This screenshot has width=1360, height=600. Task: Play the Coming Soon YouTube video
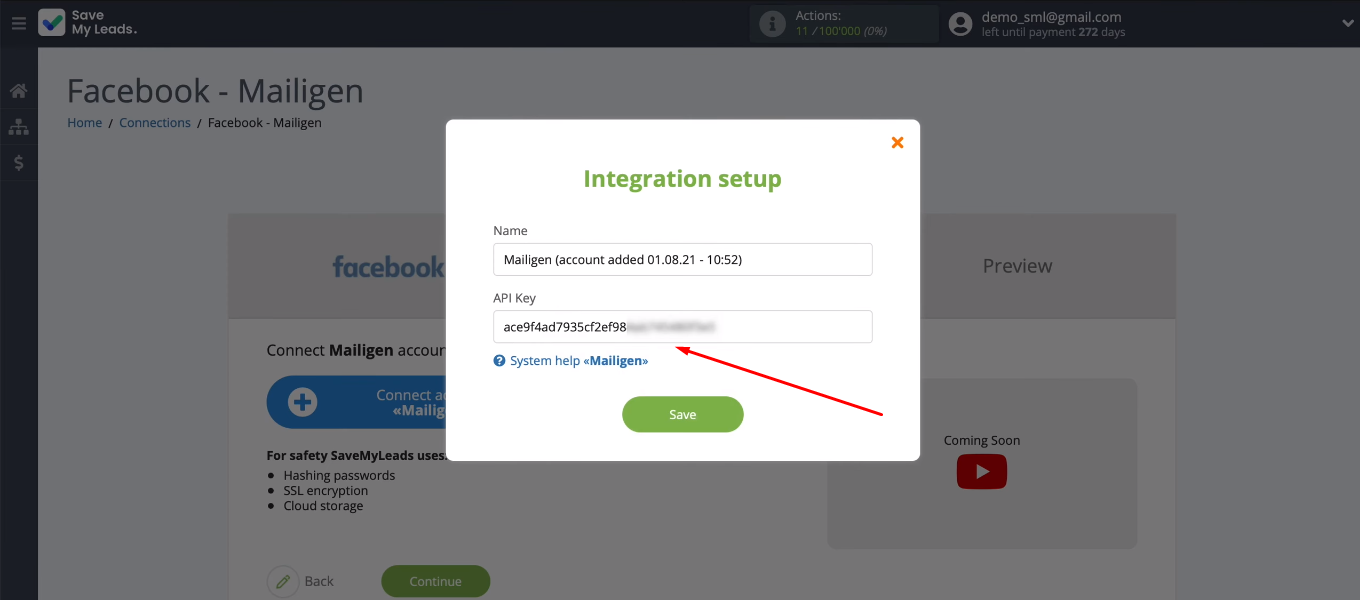pyautogui.click(x=981, y=471)
